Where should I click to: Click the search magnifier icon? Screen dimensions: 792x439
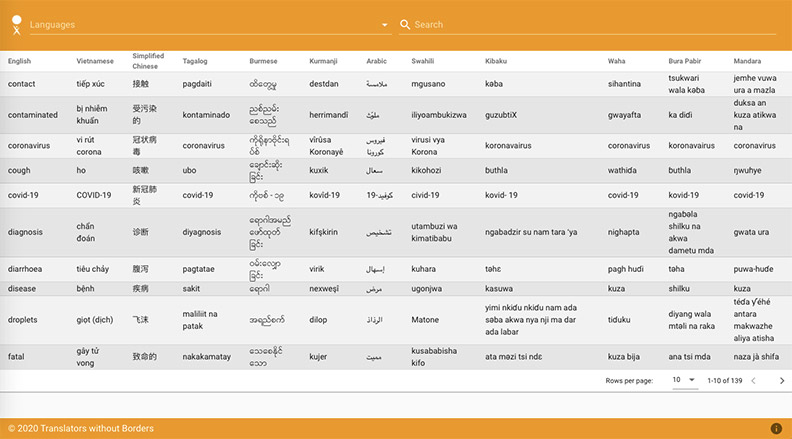tap(405, 25)
